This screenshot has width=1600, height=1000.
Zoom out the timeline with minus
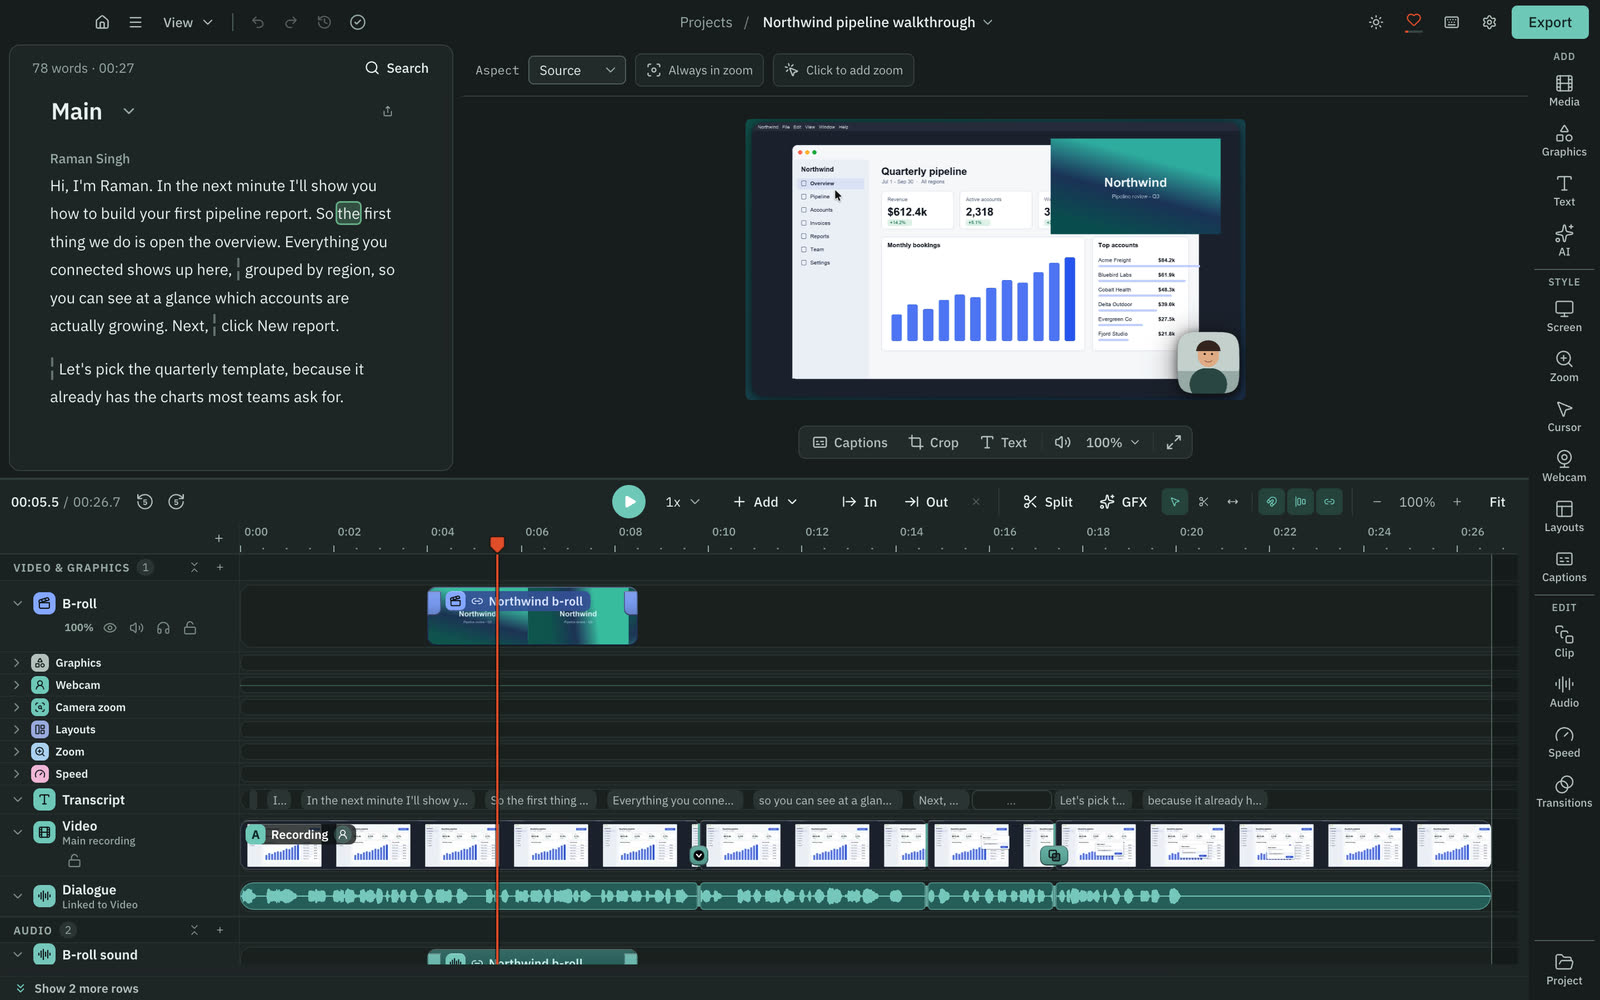pos(1377,502)
